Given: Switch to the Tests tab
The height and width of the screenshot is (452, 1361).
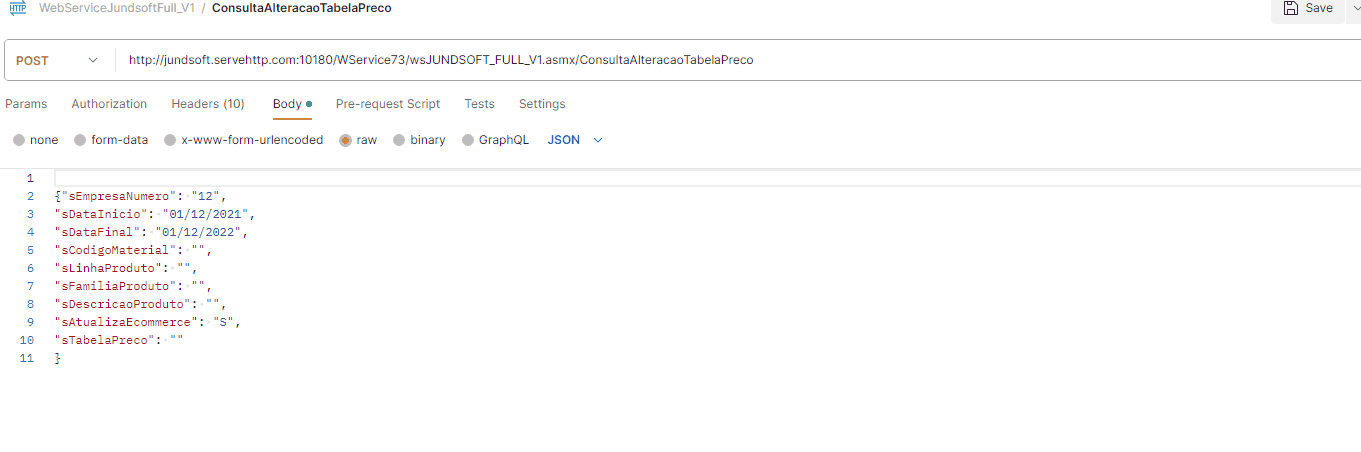Looking at the screenshot, I should coord(479,104).
